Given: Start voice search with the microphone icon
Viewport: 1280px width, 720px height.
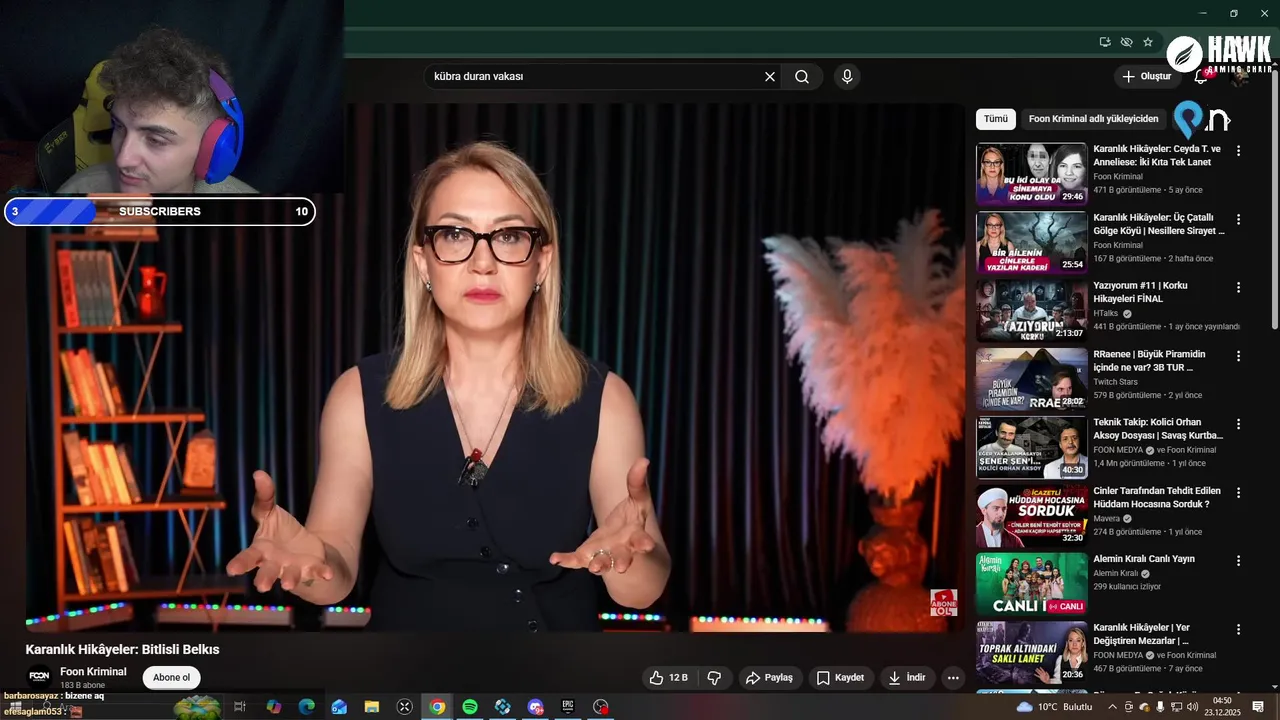Looking at the screenshot, I should pos(847,77).
